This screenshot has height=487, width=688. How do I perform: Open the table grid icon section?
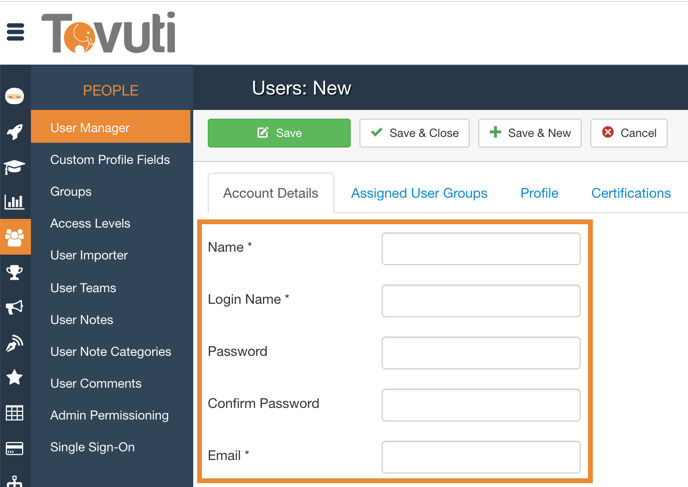coord(15,413)
